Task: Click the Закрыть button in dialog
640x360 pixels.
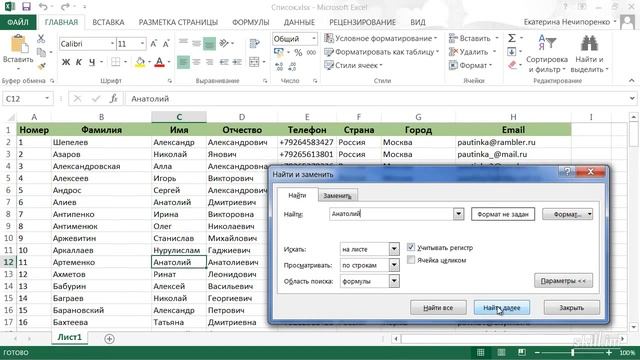Action: coord(571,308)
